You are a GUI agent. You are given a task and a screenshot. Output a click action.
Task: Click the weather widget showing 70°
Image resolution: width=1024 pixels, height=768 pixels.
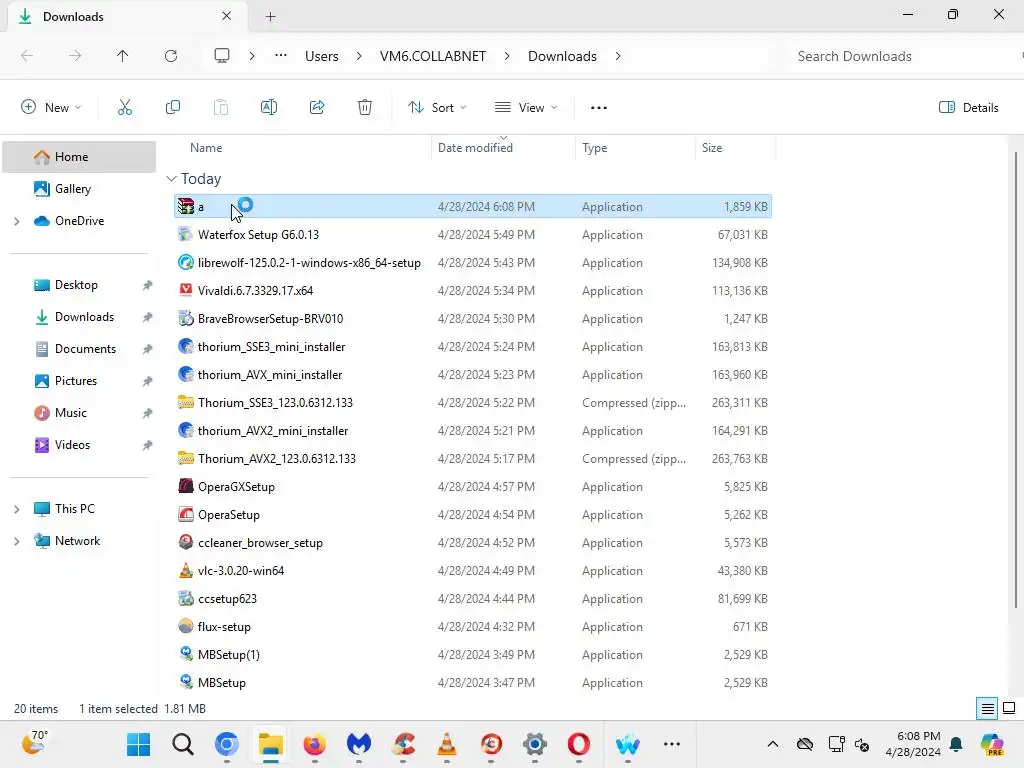(35, 743)
